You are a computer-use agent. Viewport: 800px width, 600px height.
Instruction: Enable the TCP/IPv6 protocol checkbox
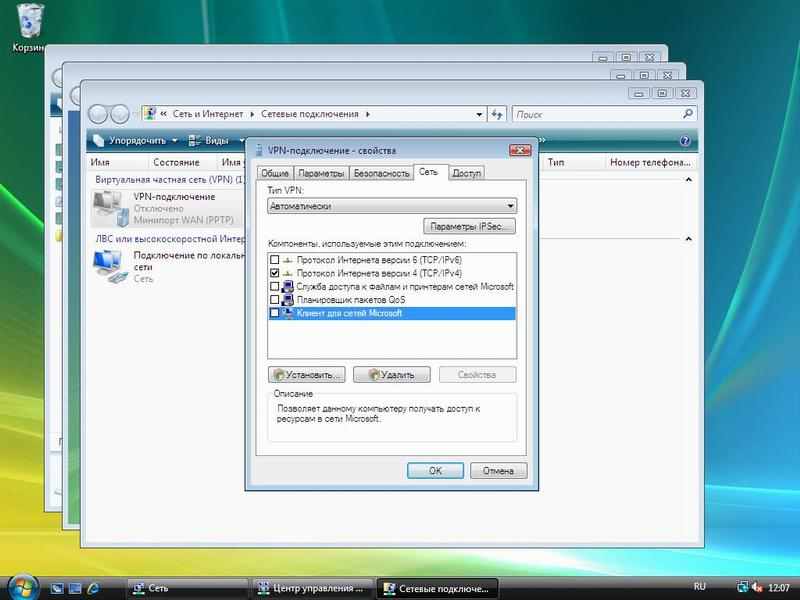click(x=274, y=260)
